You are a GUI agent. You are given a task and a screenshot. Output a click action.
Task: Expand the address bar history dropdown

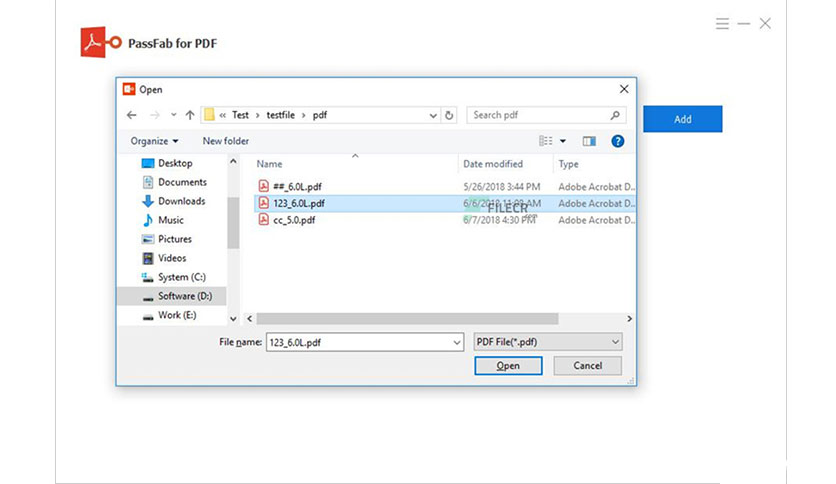click(433, 116)
